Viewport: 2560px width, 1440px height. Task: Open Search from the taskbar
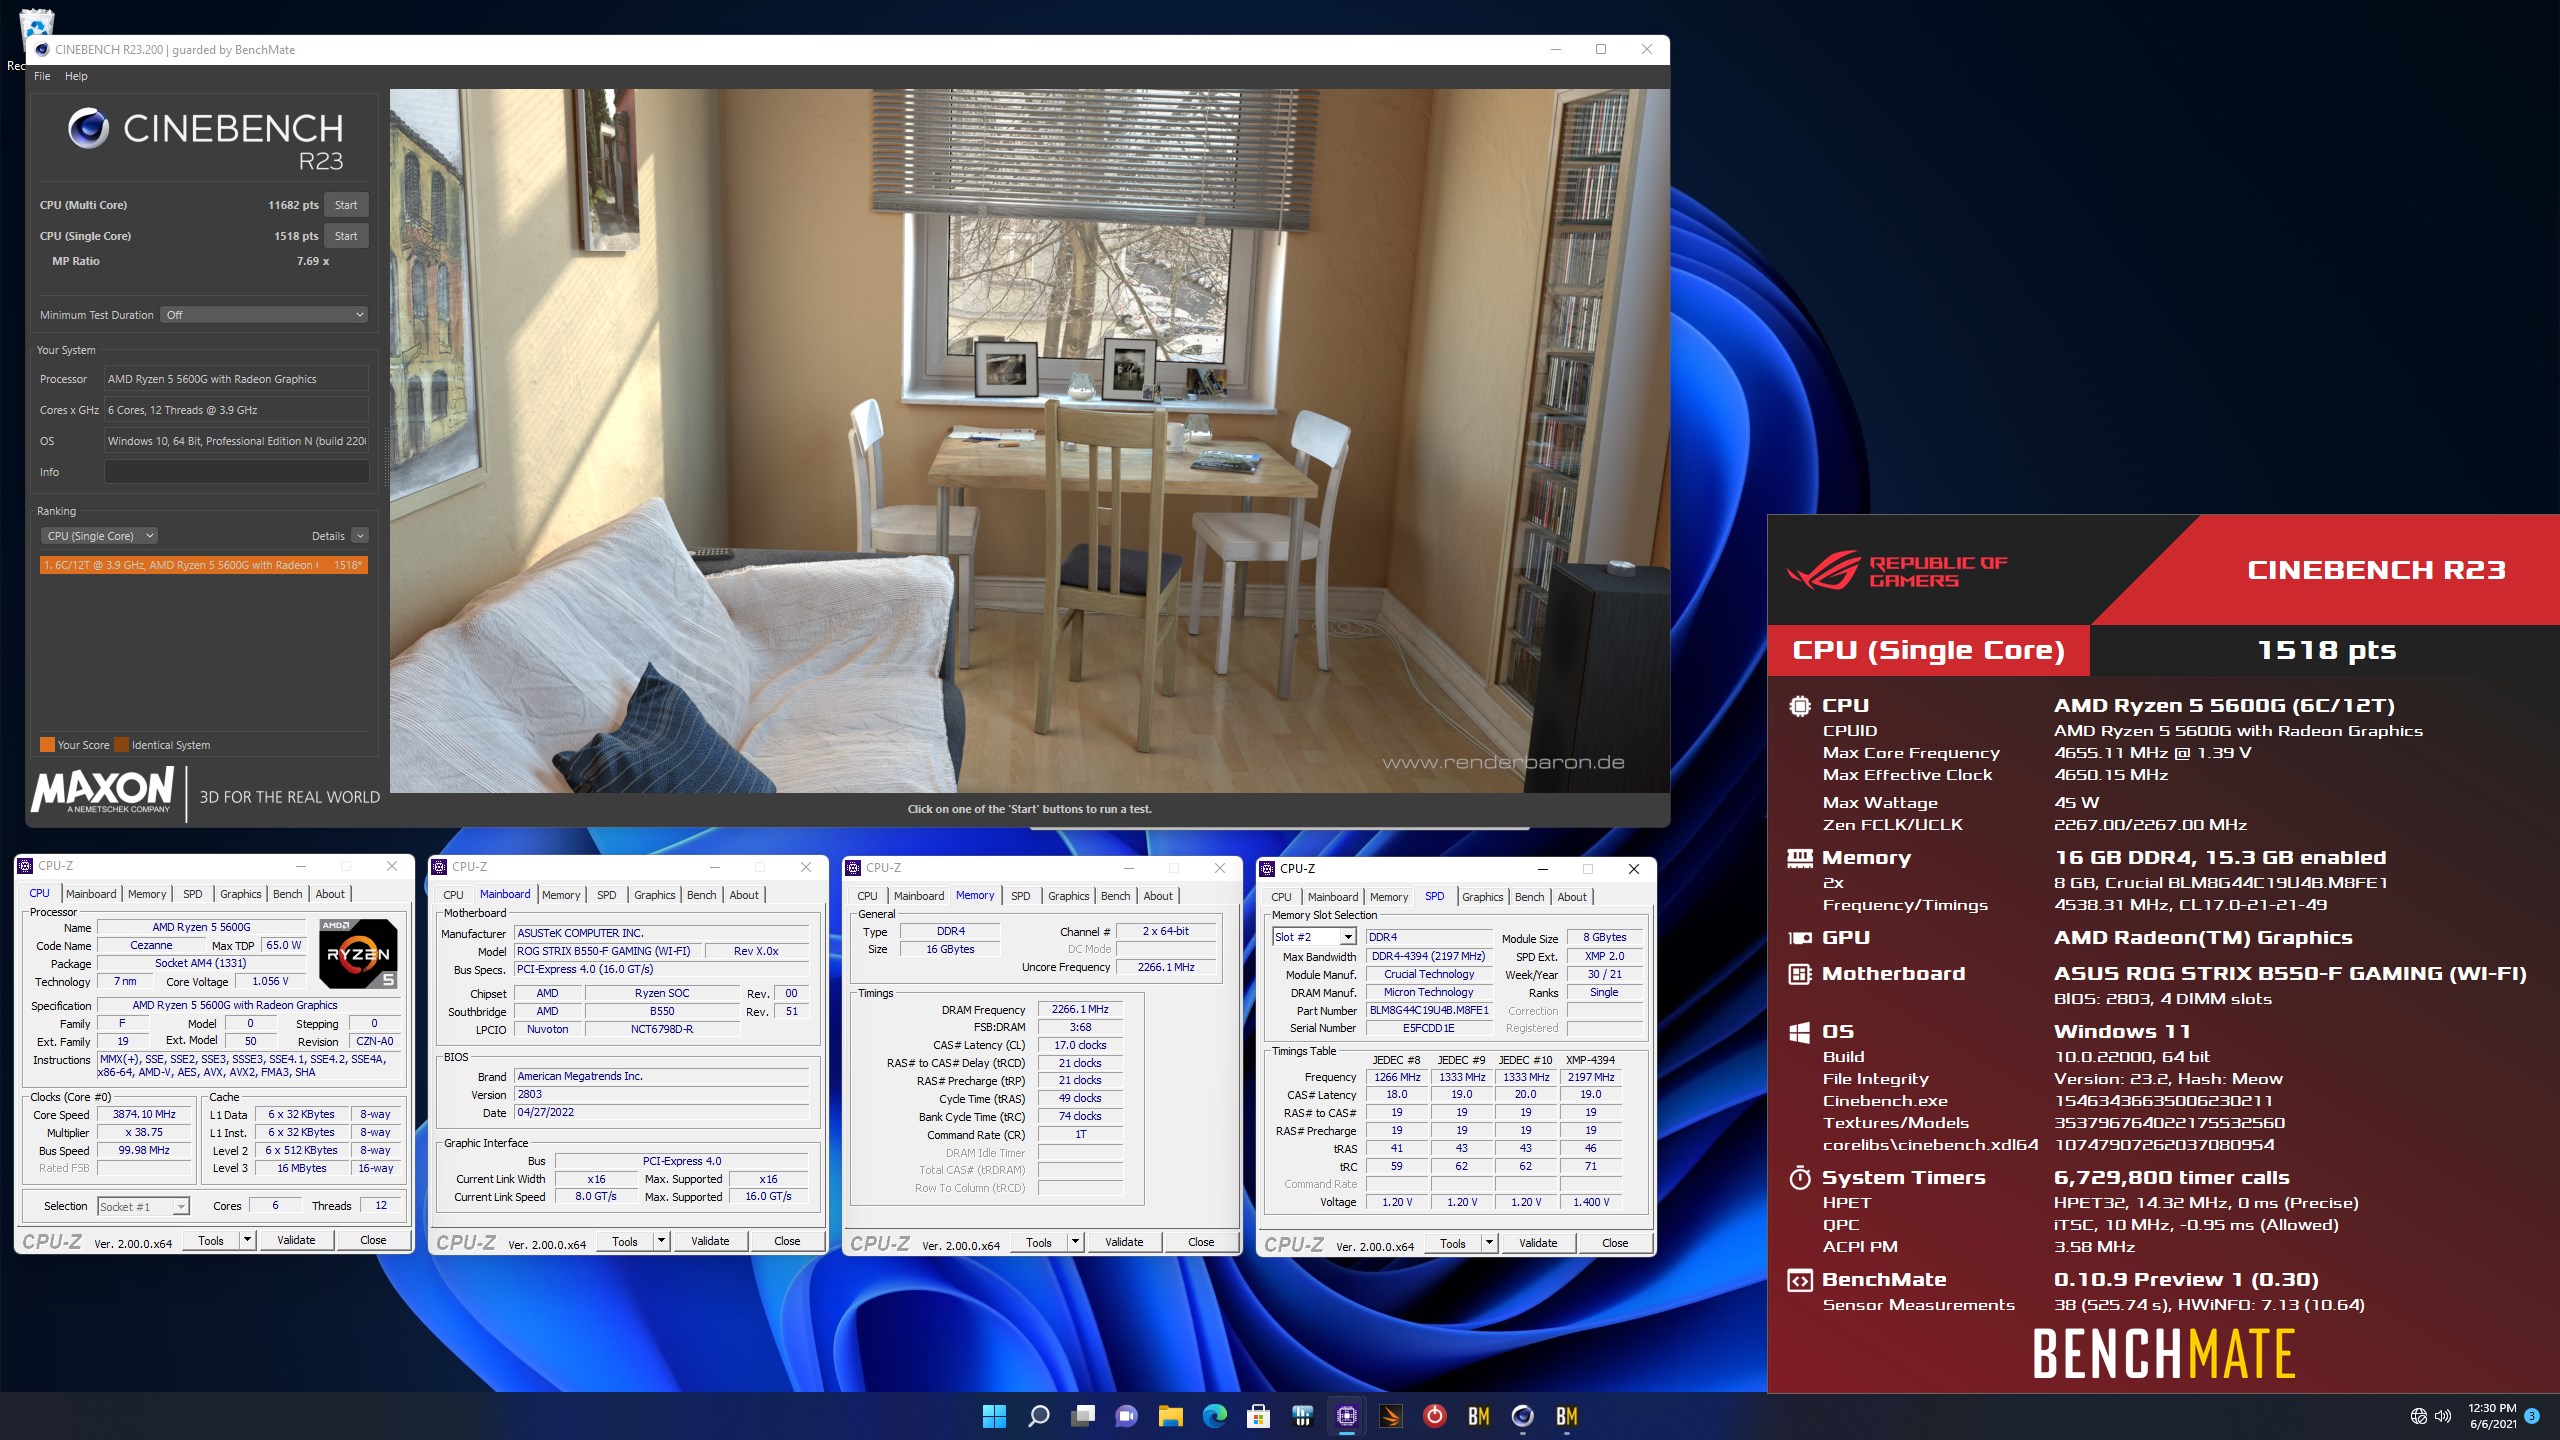(1038, 1416)
